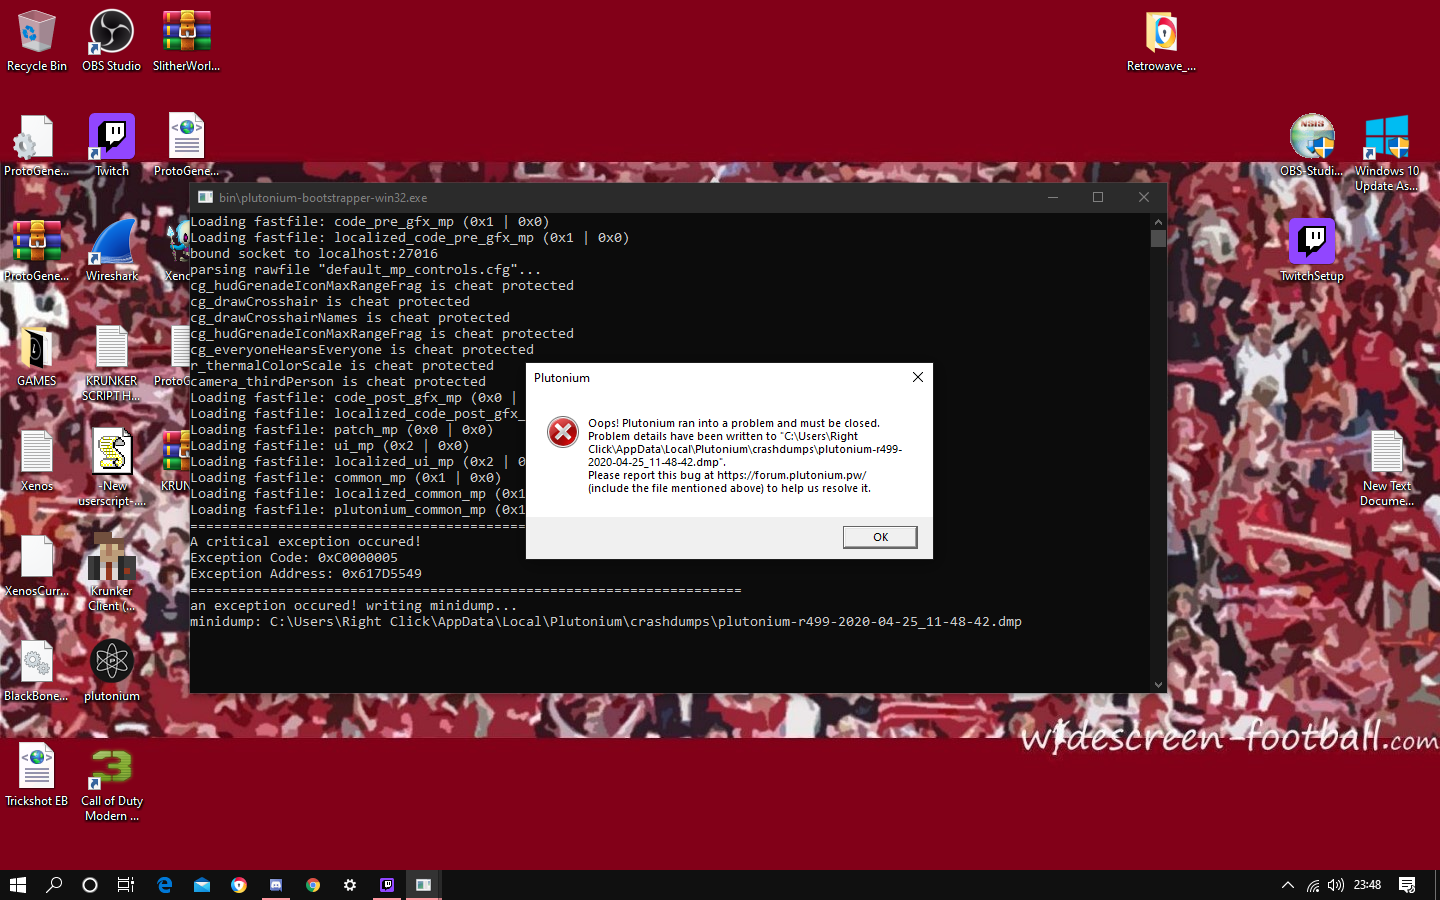Select KRUNKER SCRIPT H text file icon
The height and width of the screenshot is (900, 1440).
[x=112, y=363]
